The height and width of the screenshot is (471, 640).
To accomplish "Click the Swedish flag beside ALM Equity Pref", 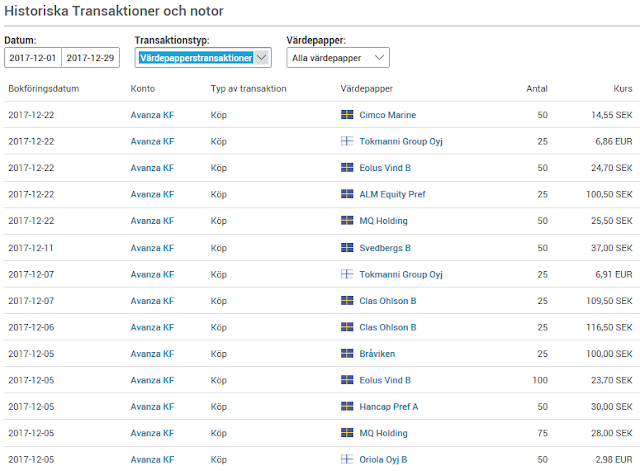I will point(347,194).
